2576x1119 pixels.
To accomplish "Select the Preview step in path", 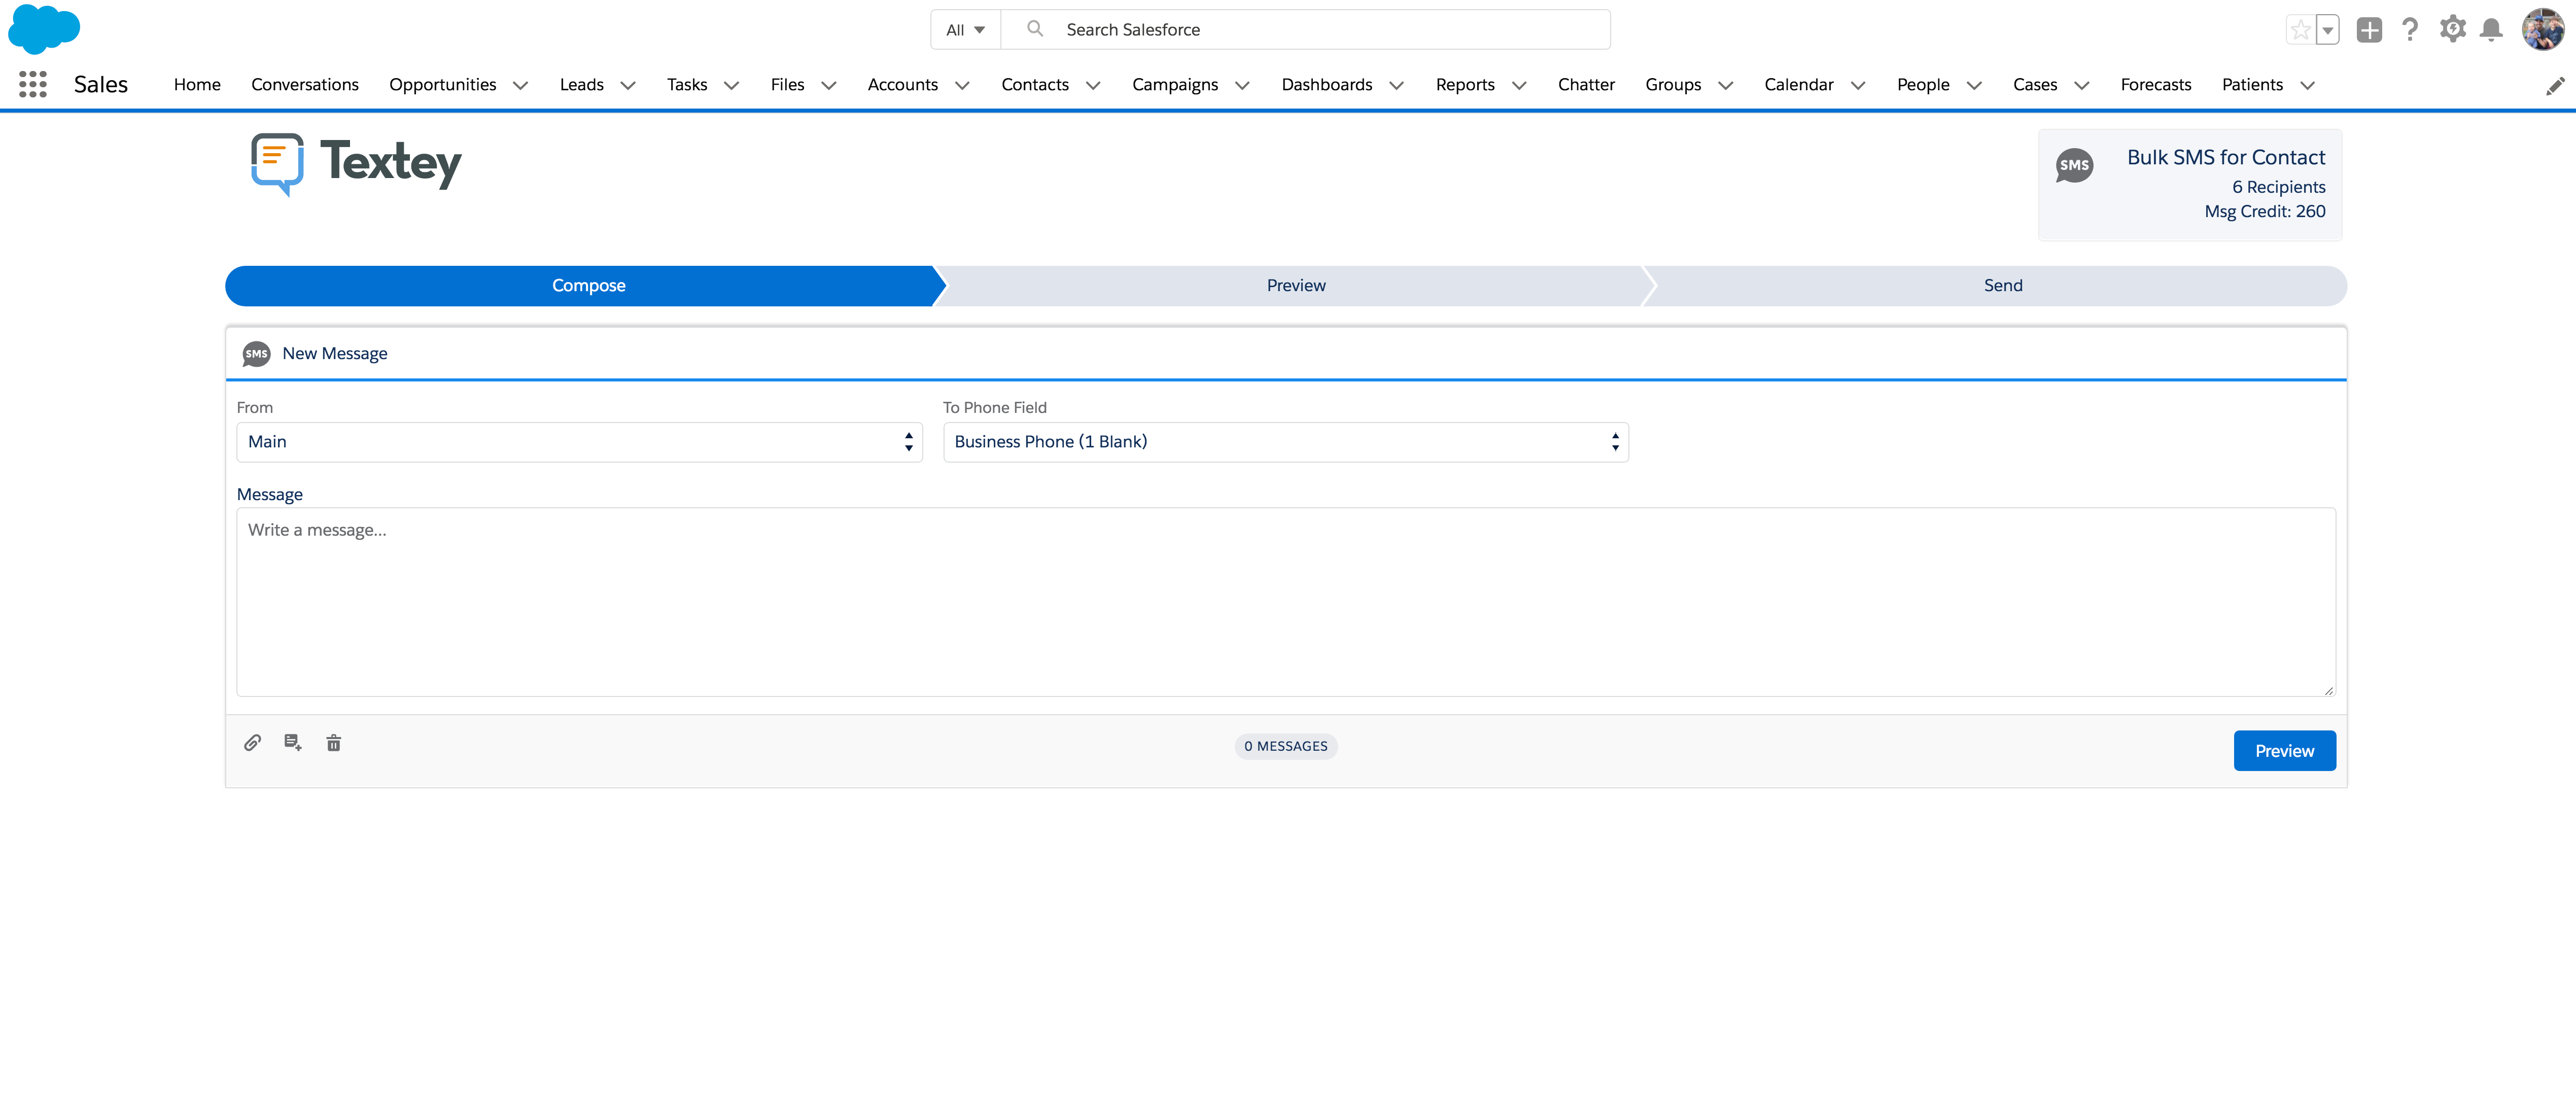I will point(1296,286).
